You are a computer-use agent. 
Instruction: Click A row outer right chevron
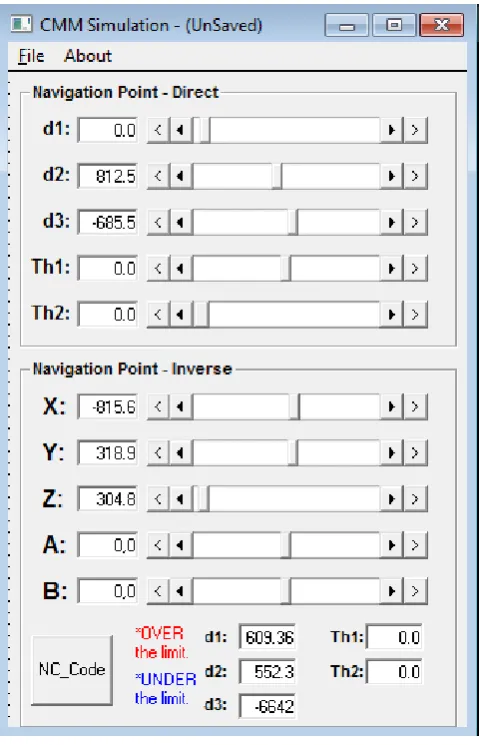pyautogui.click(x=415, y=545)
